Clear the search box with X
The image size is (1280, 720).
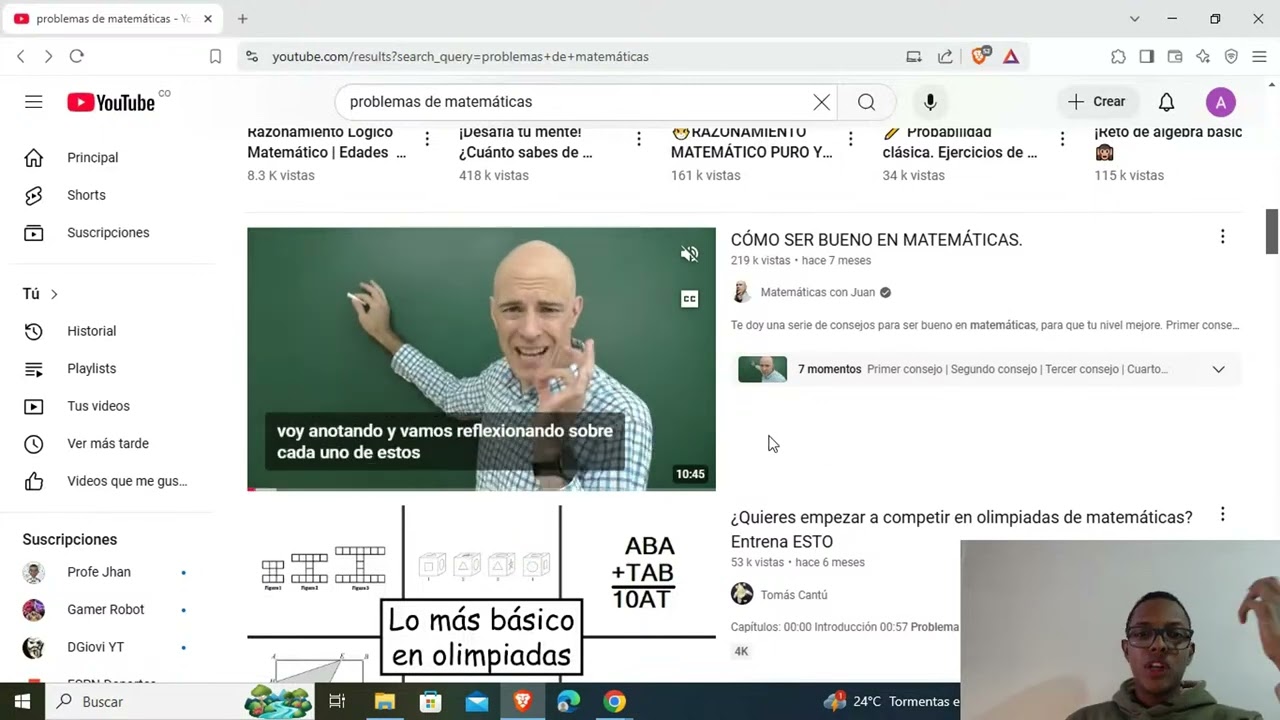(821, 102)
